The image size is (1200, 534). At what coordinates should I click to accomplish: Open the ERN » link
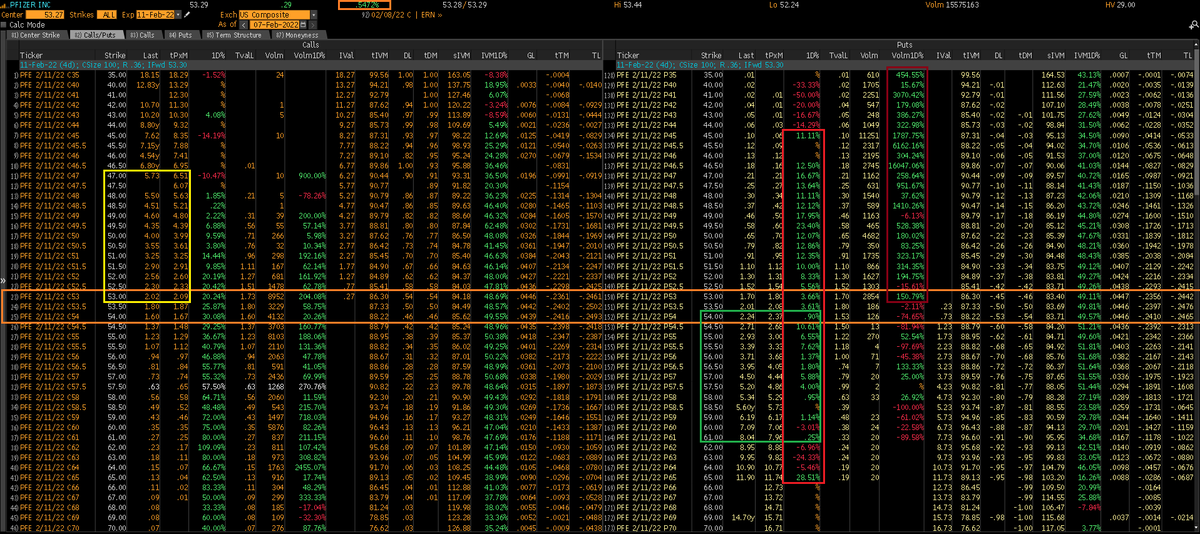(431, 15)
